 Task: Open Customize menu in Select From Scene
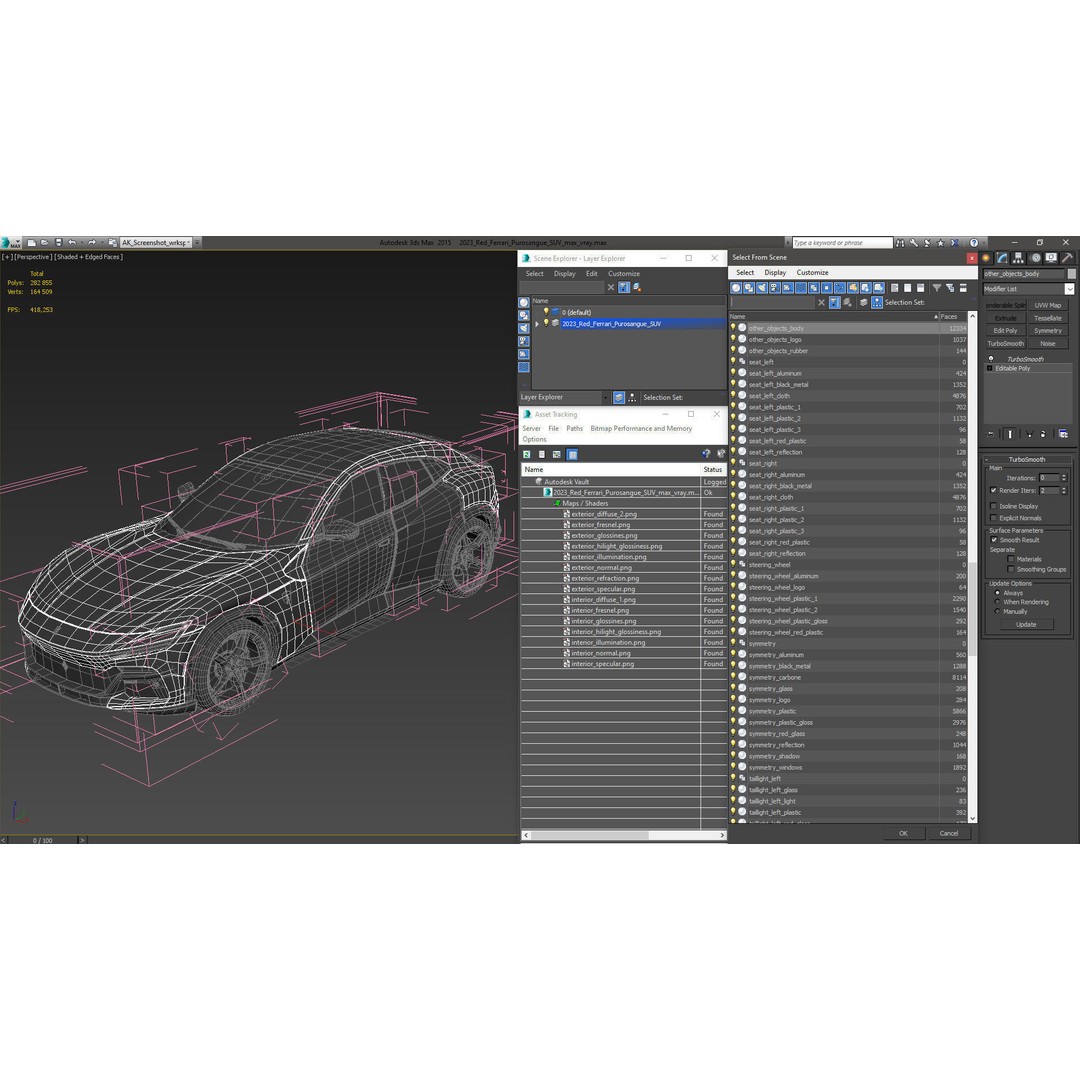(813, 273)
